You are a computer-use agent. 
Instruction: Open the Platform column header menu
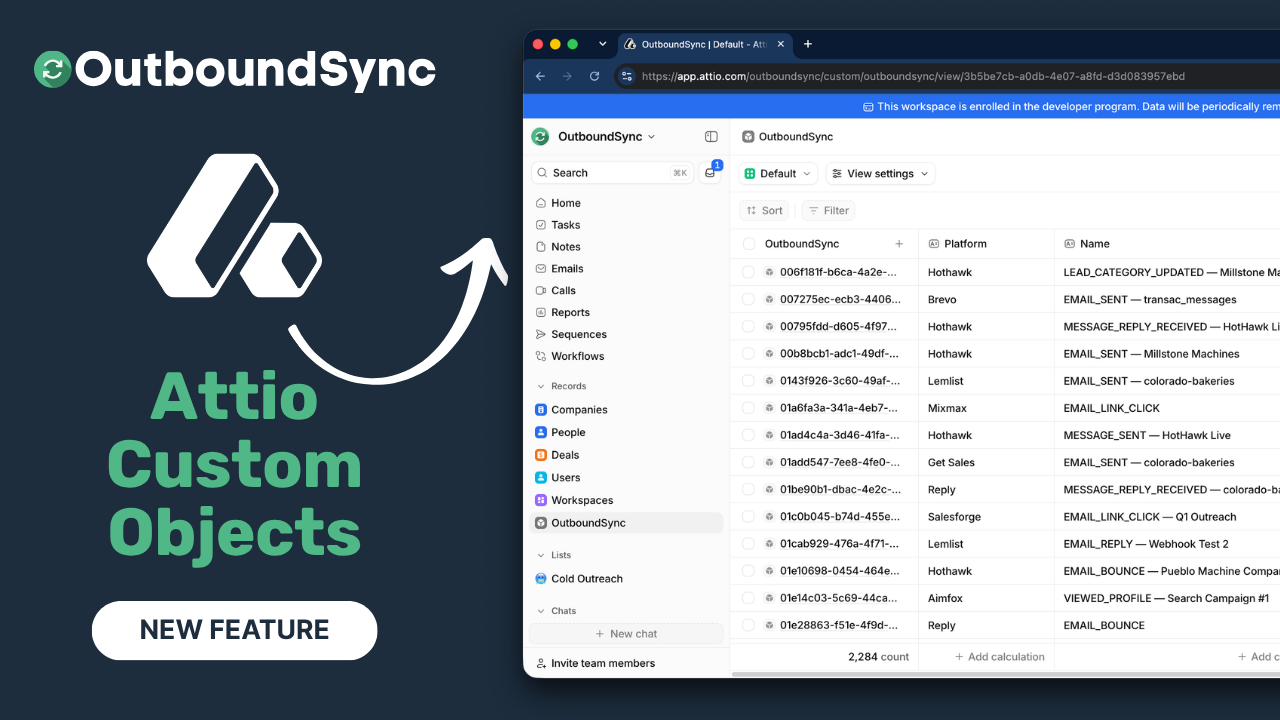(986, 244)
